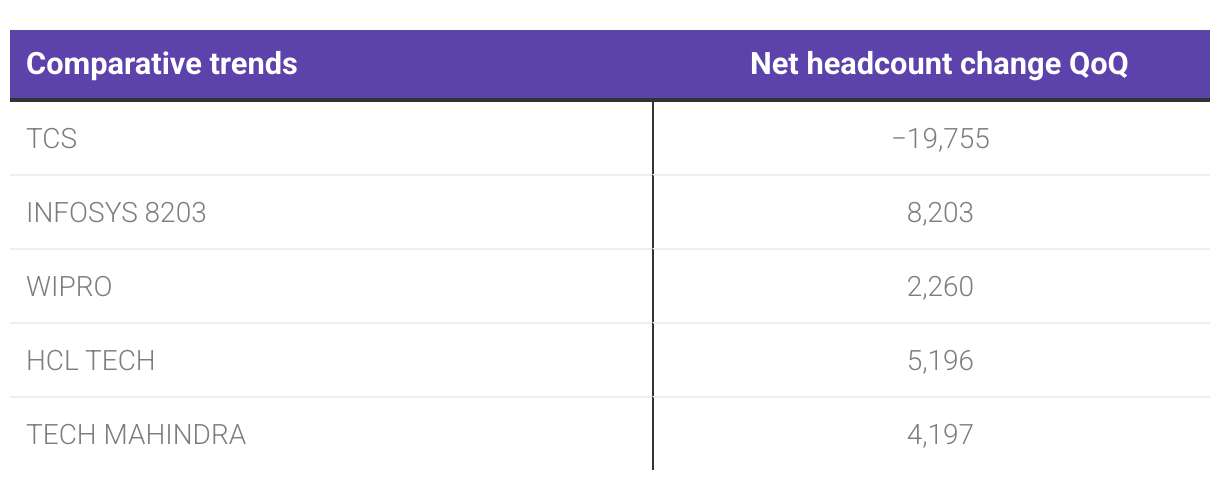Select the 8,203 value in the headcount column

click(940, 212)
